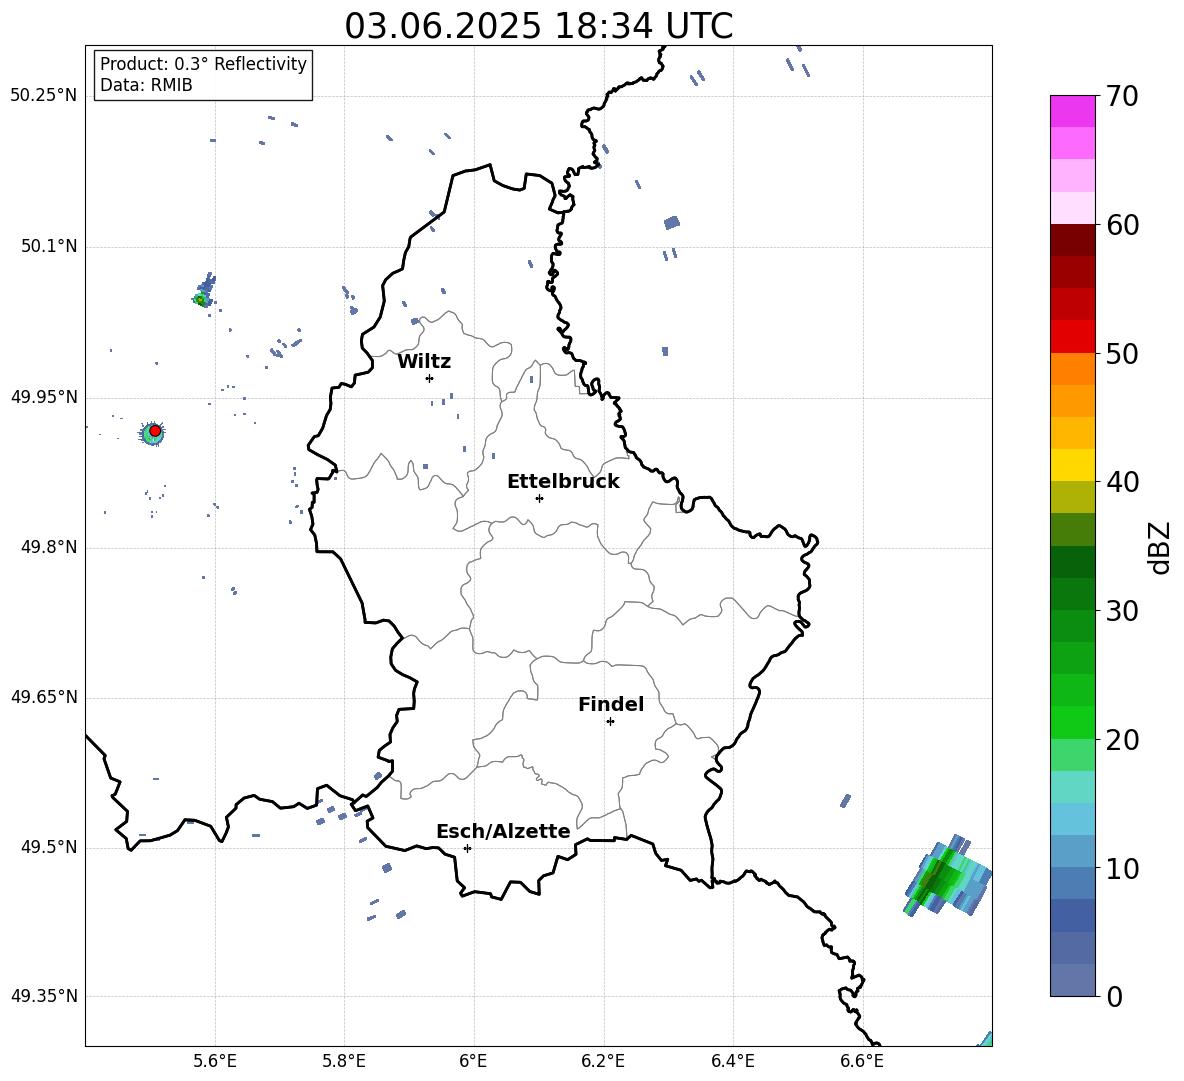
Task: Pick the yellow 40 dBZ colorbar swatch
Action: [1073, 465]
